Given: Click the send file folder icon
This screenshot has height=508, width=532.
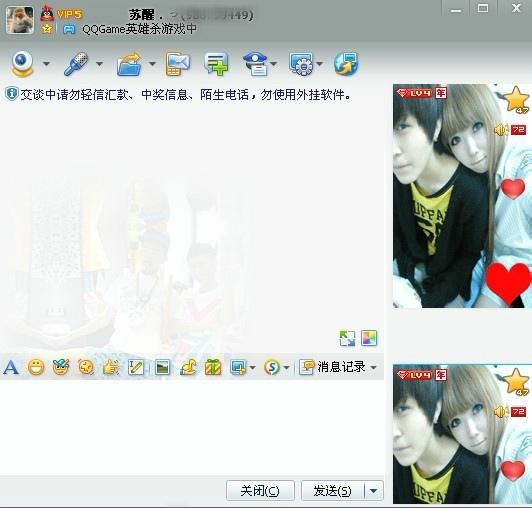Looking at the screenshot, I should 129,64.
